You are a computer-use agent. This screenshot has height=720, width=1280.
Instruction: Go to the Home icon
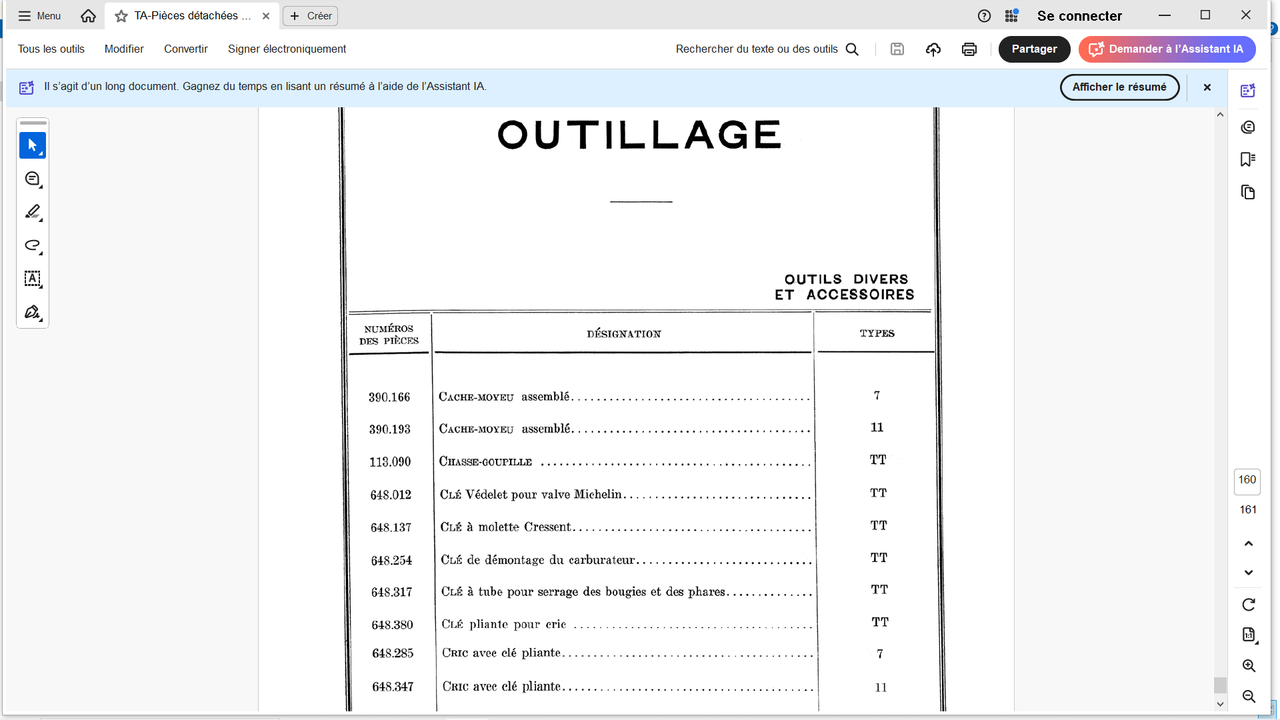pos(88,16)
